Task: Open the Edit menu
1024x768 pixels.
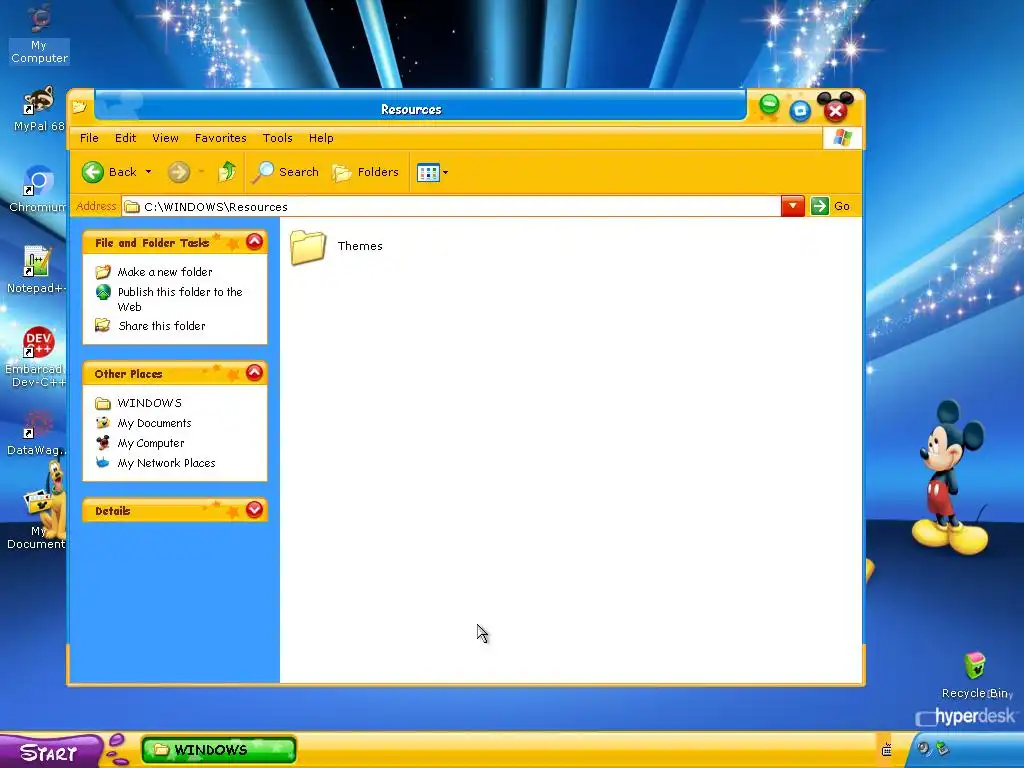Action: pyautogui.click(x=125, y=138)
